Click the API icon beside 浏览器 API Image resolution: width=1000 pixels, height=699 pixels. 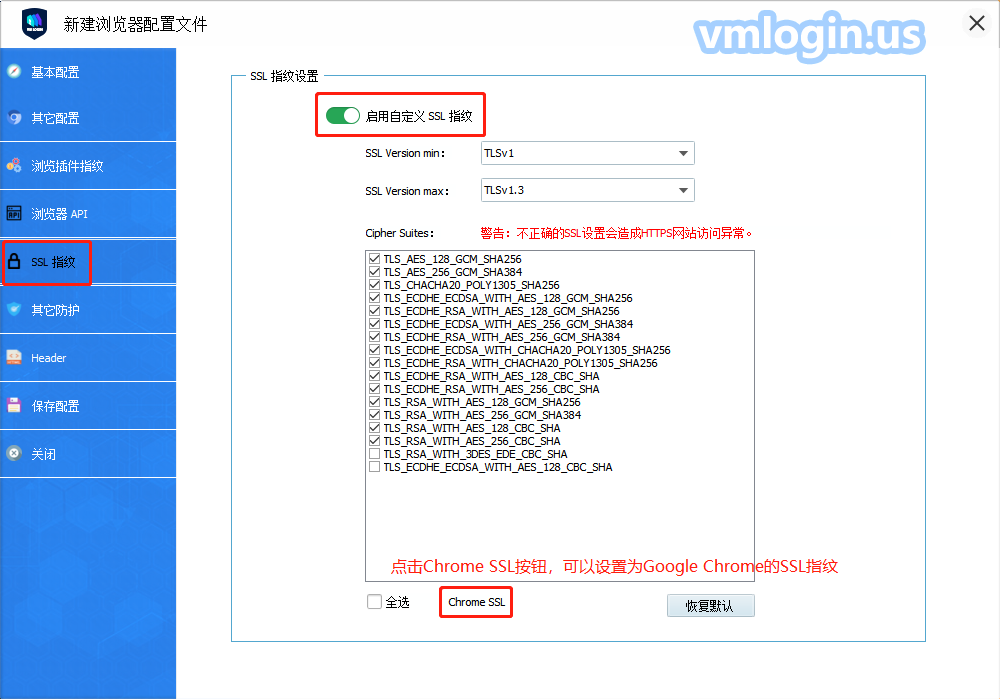pyautogui.click(x=14, y=214)
